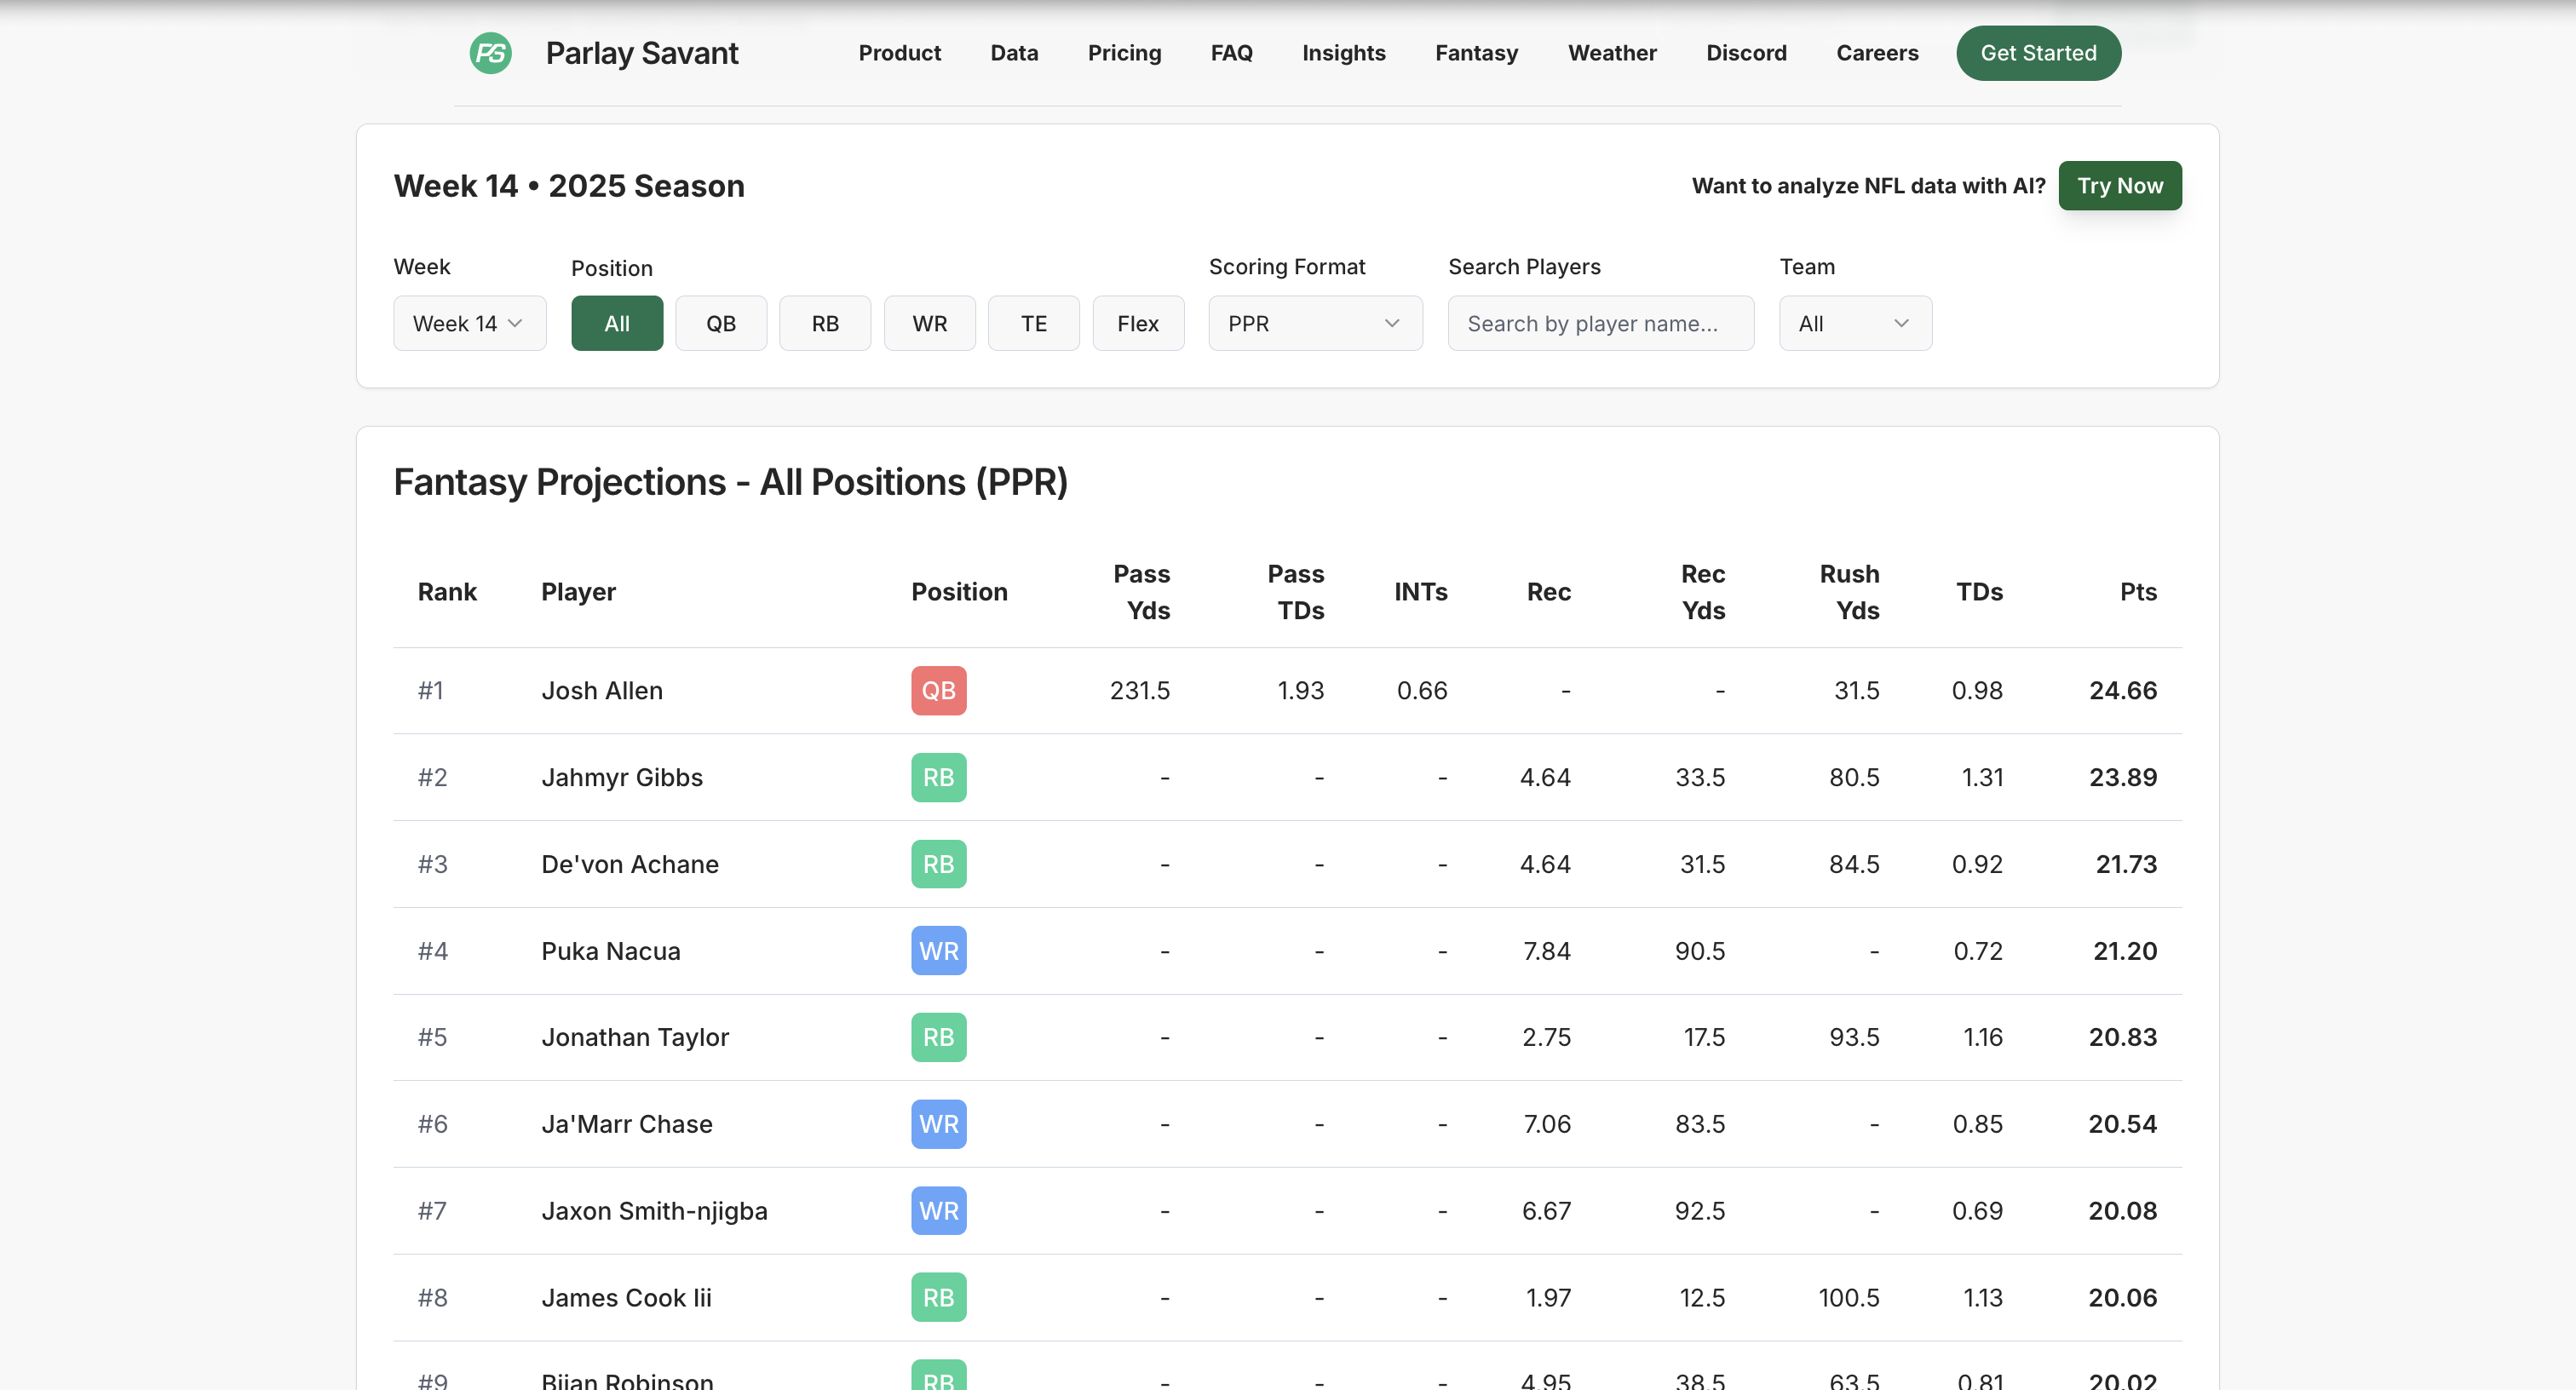Screen dimensions: 2576x1390
Task: Click Jahmyr Gibbs' RB position badge
Action: click(938, 777)
